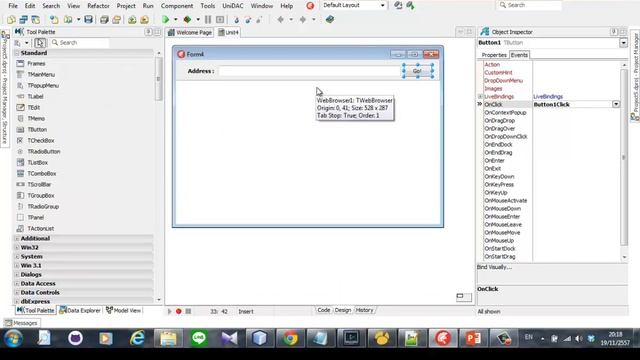Screen dimensions: 640x360
Task: Click the Address edit field on Form4
Action: click(x=310, y=71)
